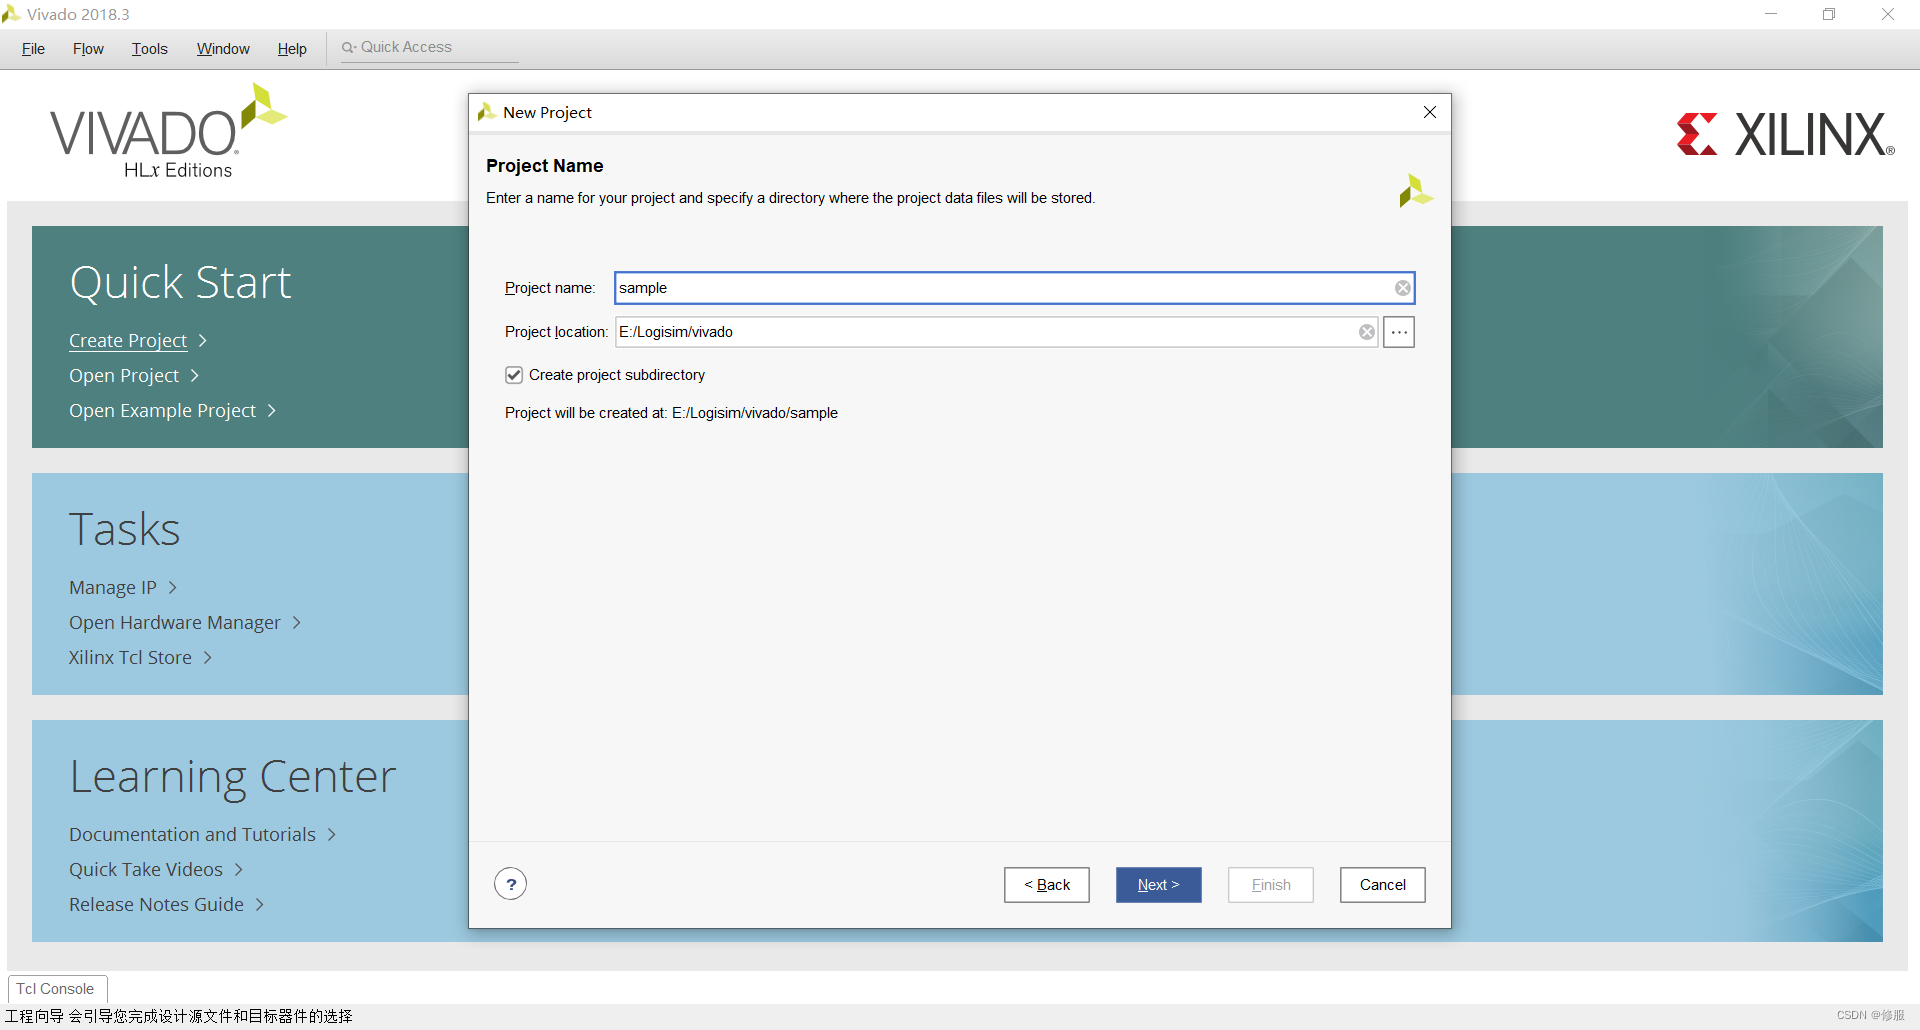Go to the next wizard step
The image size is (1920, 1030).
[1158, 885]
